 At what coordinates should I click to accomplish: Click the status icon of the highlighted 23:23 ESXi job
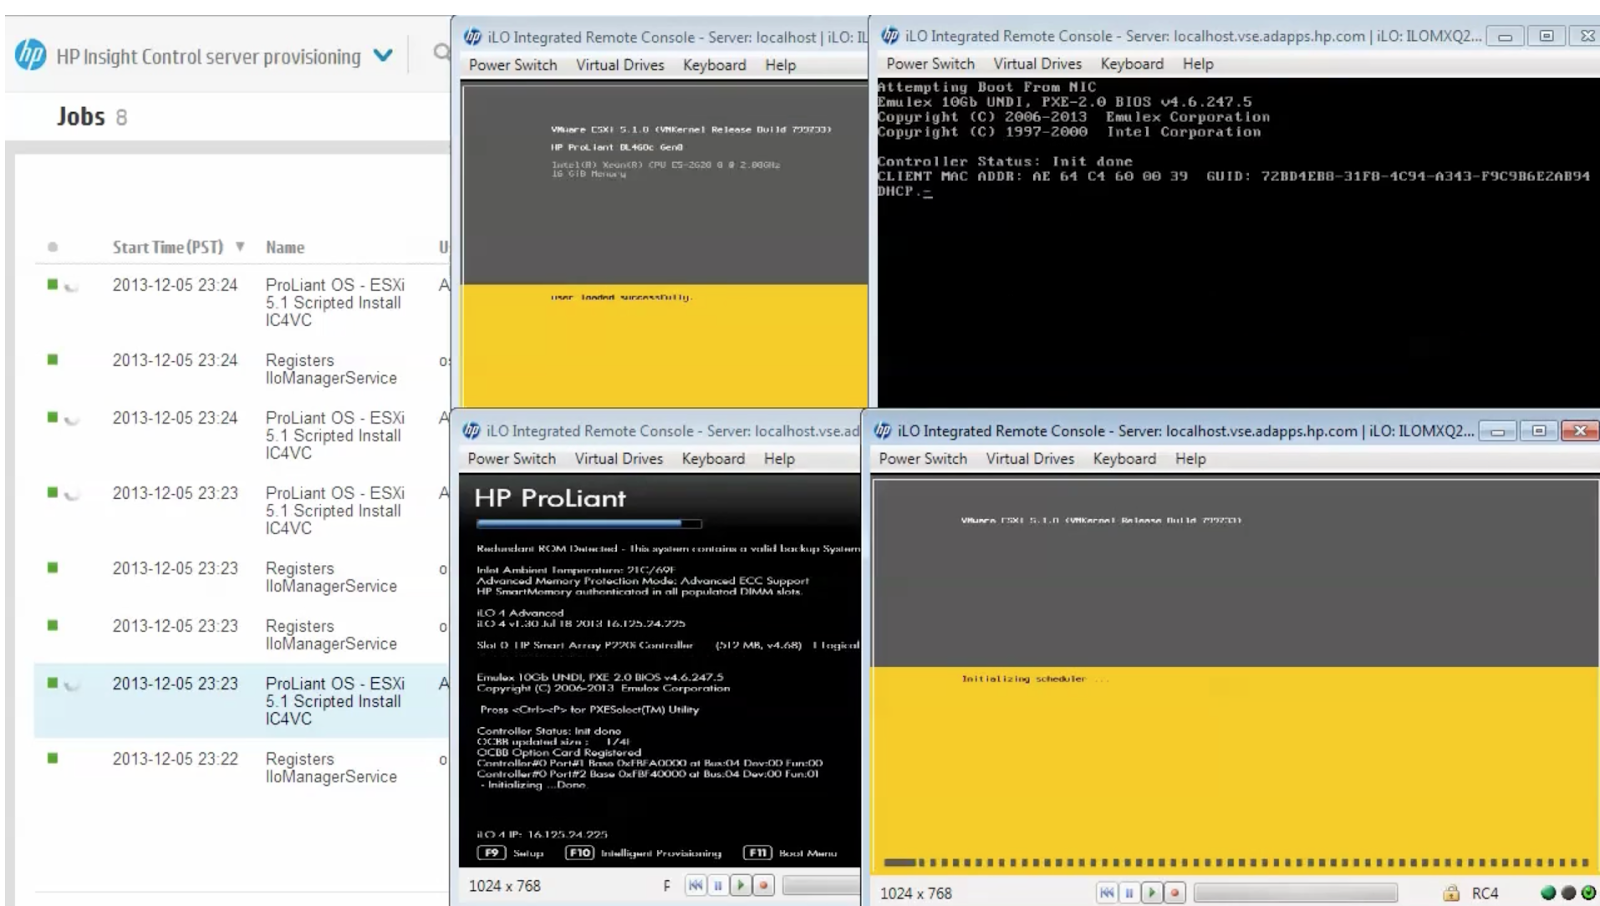click(53, 683)
